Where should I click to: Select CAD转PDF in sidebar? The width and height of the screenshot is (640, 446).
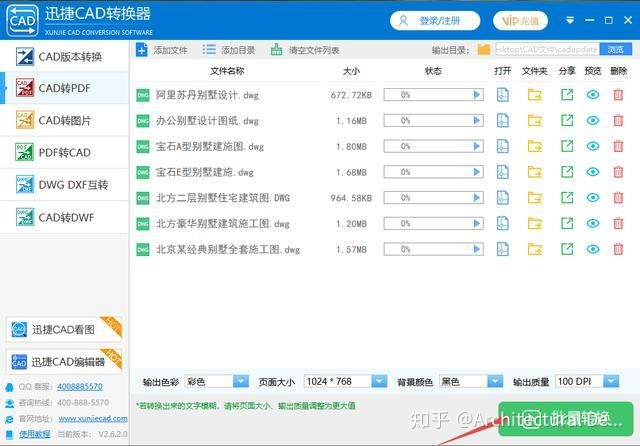64,88
